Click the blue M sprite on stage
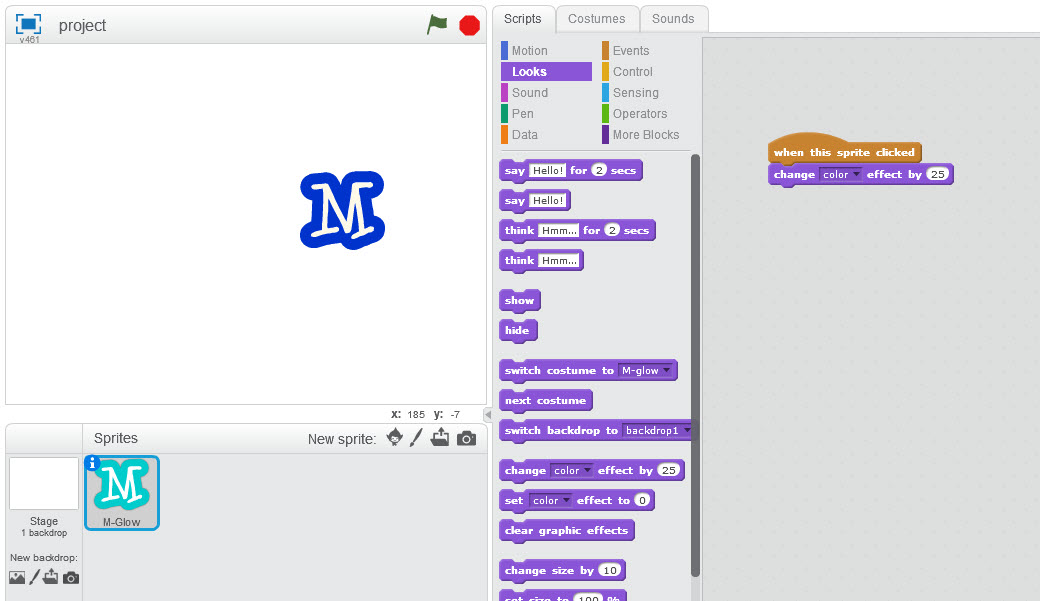Screen dimensions: 1040x601 click(x=342, y=210)
